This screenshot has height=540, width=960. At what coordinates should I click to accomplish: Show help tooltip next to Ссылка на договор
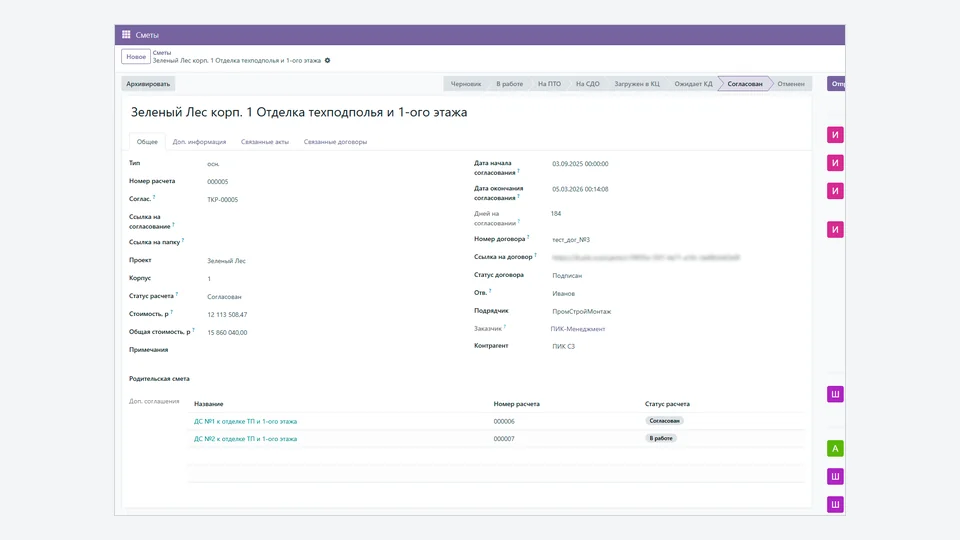point(536,255)
